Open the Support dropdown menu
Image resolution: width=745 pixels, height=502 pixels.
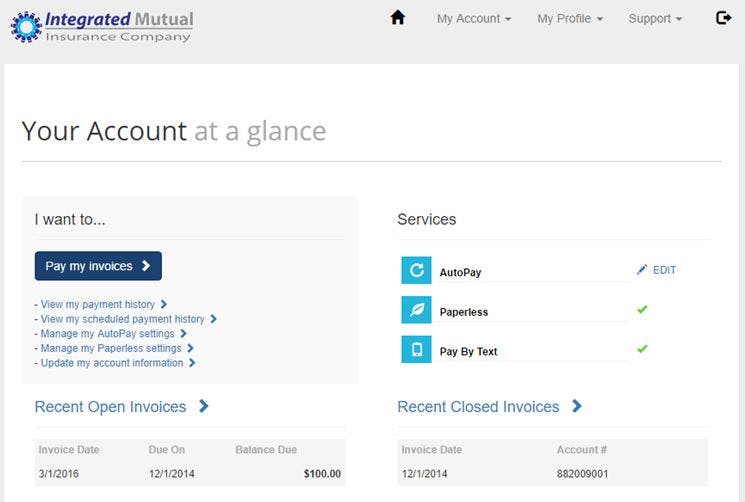click(655, 19)
